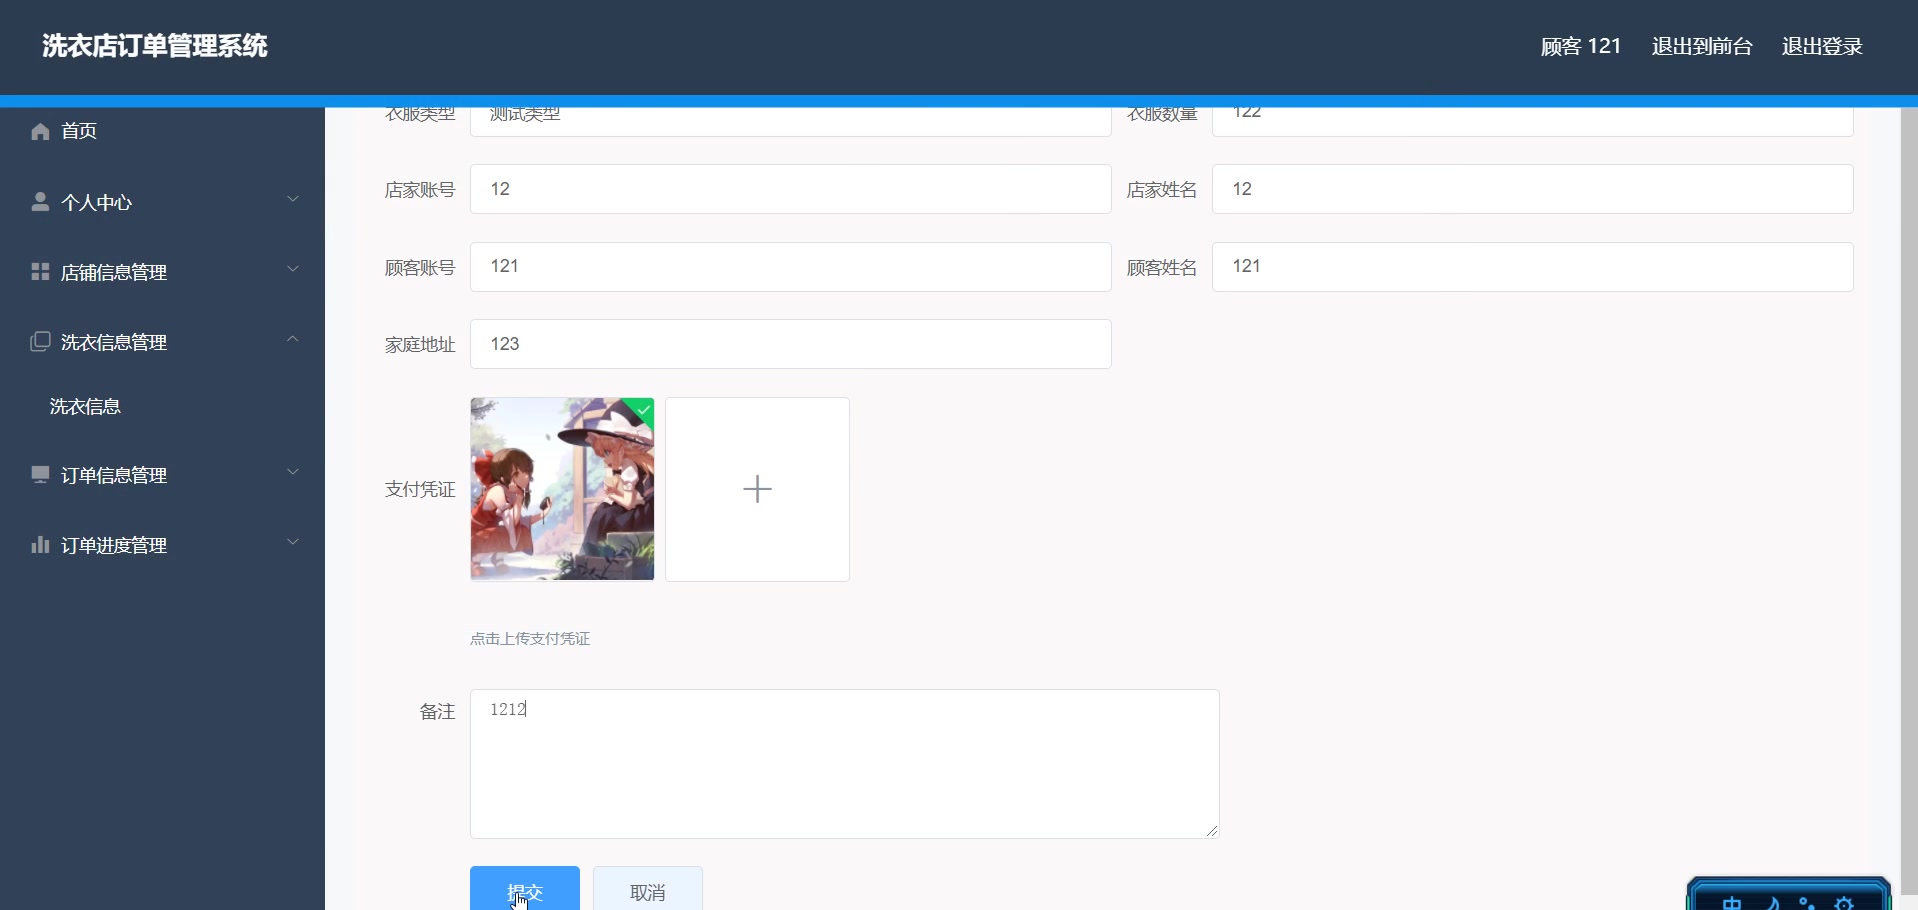Click the 店家姓名 input field
The height and width of the screenshot is (910, 1918).
(x=1533, y=189)
